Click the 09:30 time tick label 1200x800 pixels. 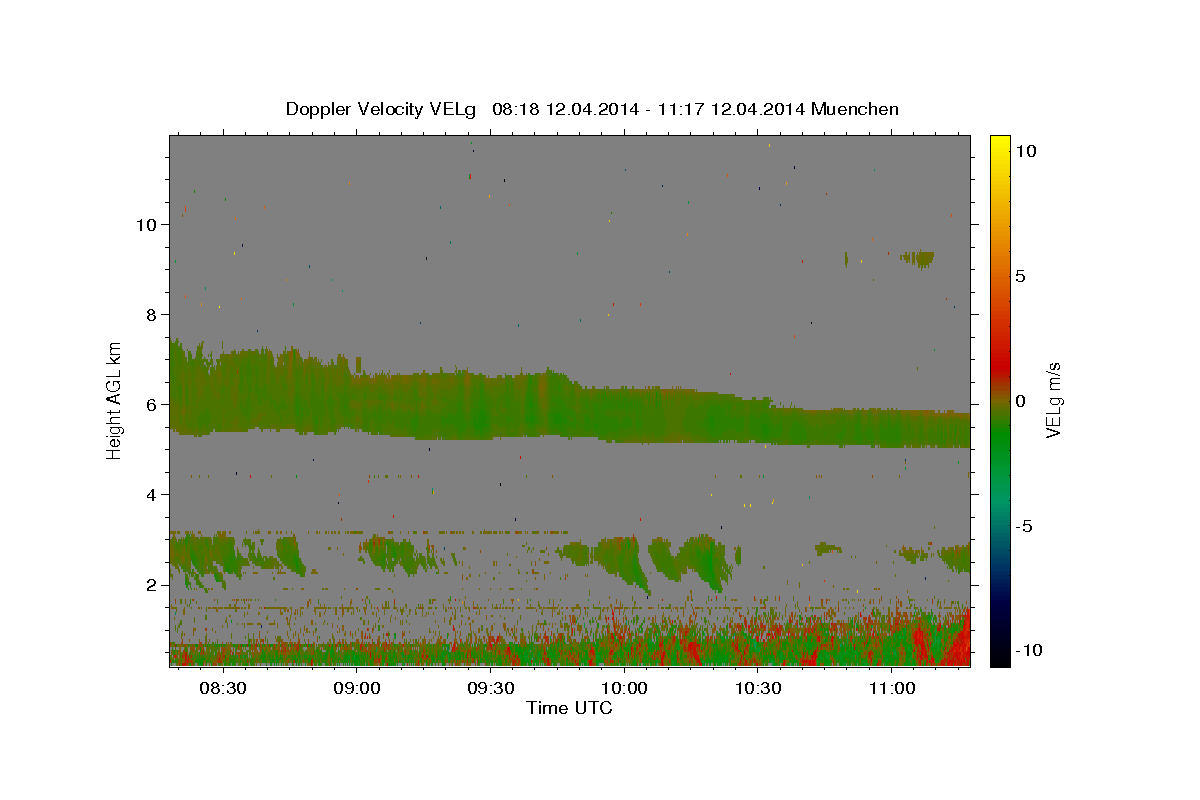tap(491, 689)
